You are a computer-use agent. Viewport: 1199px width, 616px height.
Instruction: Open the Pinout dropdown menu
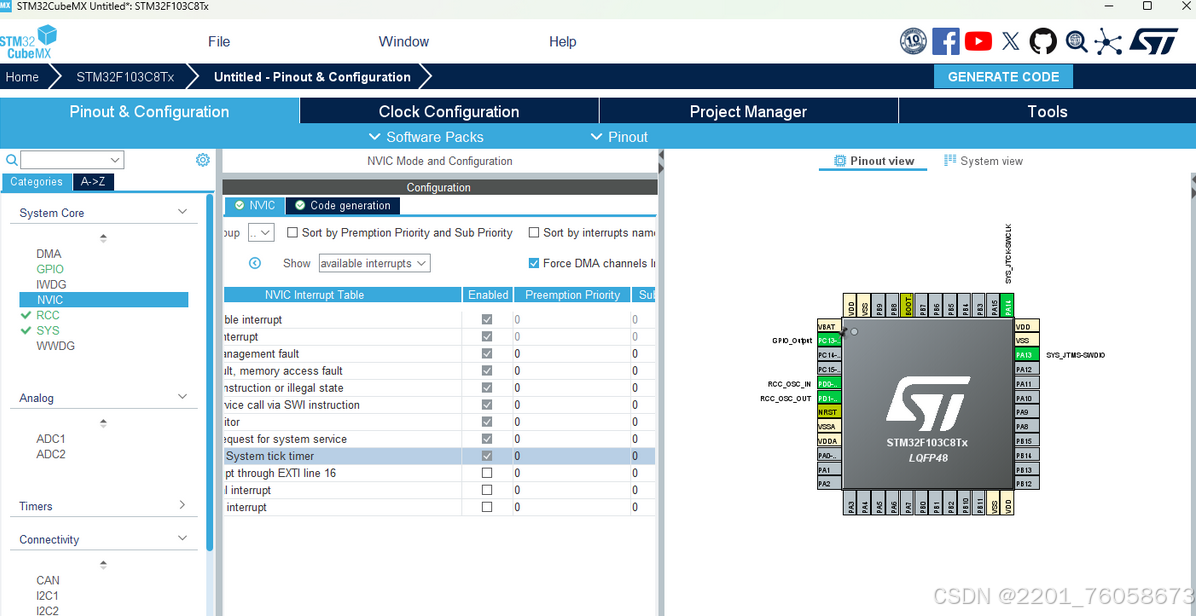click(619, 137)
